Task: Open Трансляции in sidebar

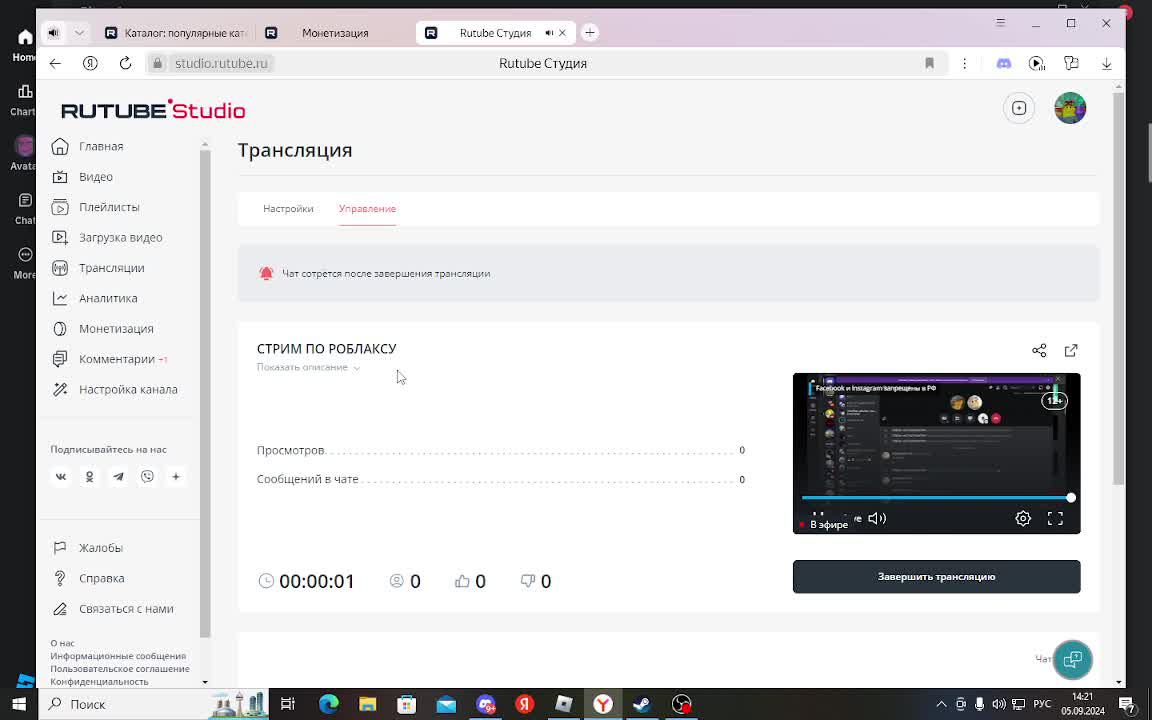Action: coord(111,268)
